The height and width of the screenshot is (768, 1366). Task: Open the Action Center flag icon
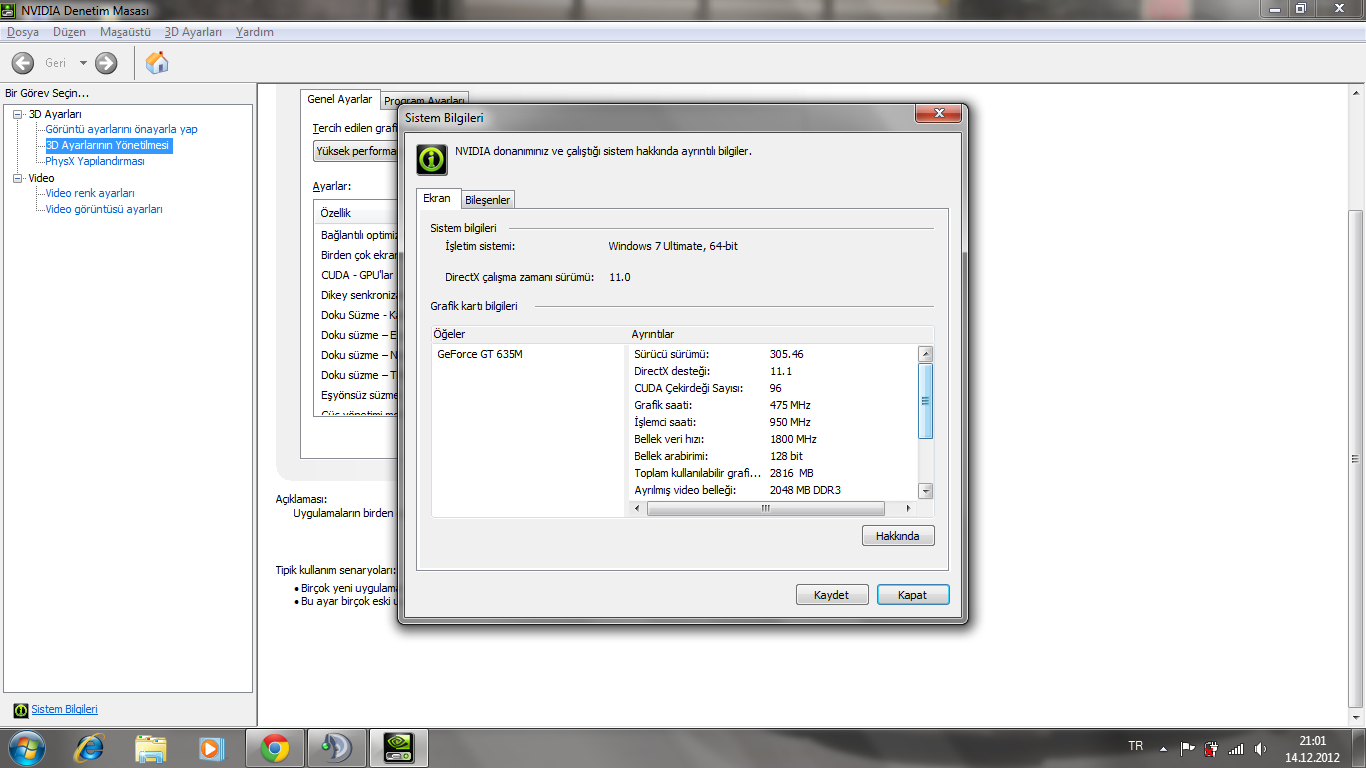click(1187, 748)
